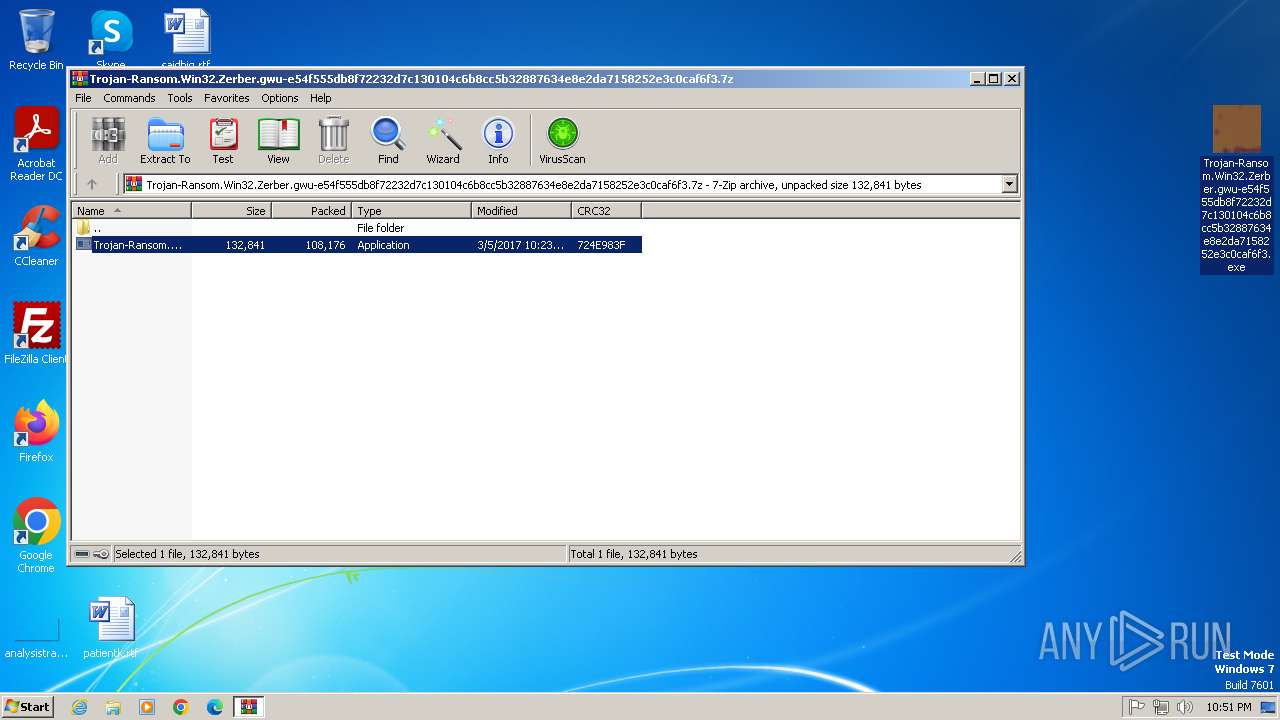Open the CCleaner desktop shortcut
The image size is (1280, 720).
click(x=36, y=236)
